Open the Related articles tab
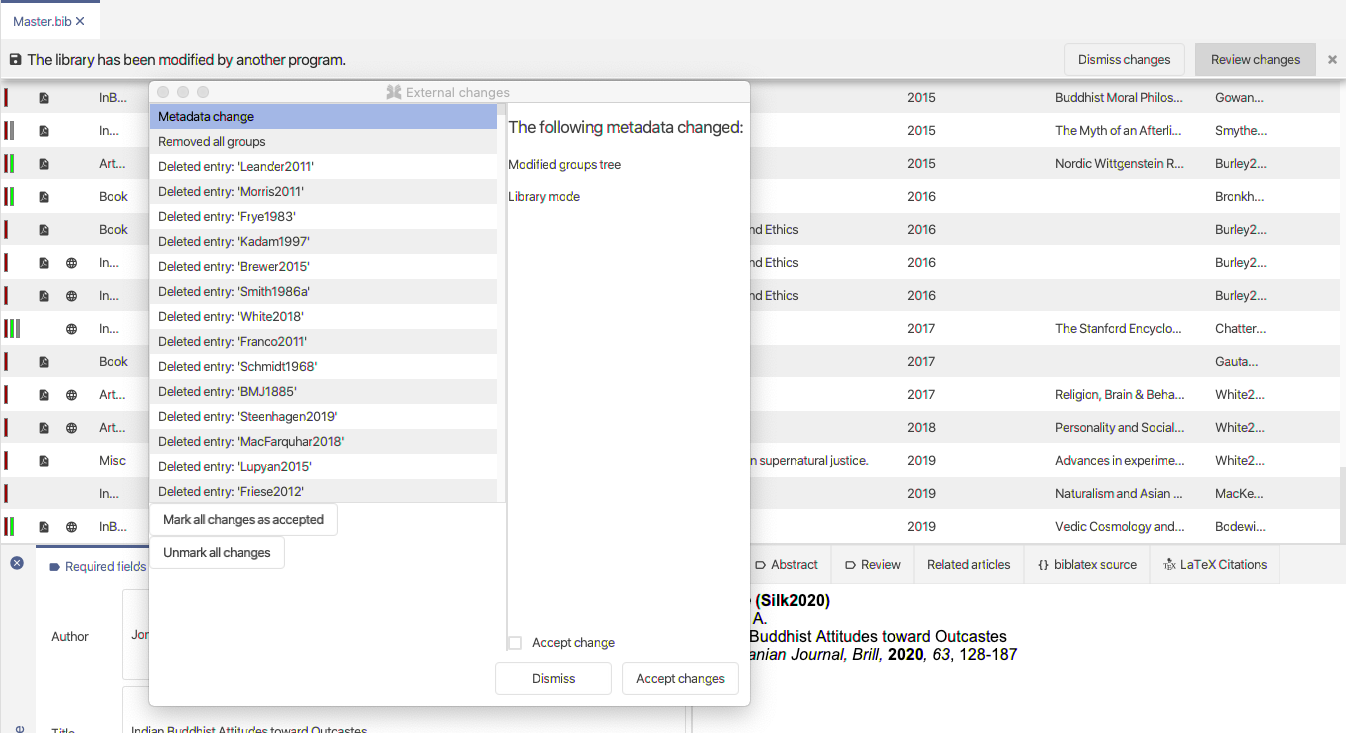Screen dimensions: 1346x733 968,565
